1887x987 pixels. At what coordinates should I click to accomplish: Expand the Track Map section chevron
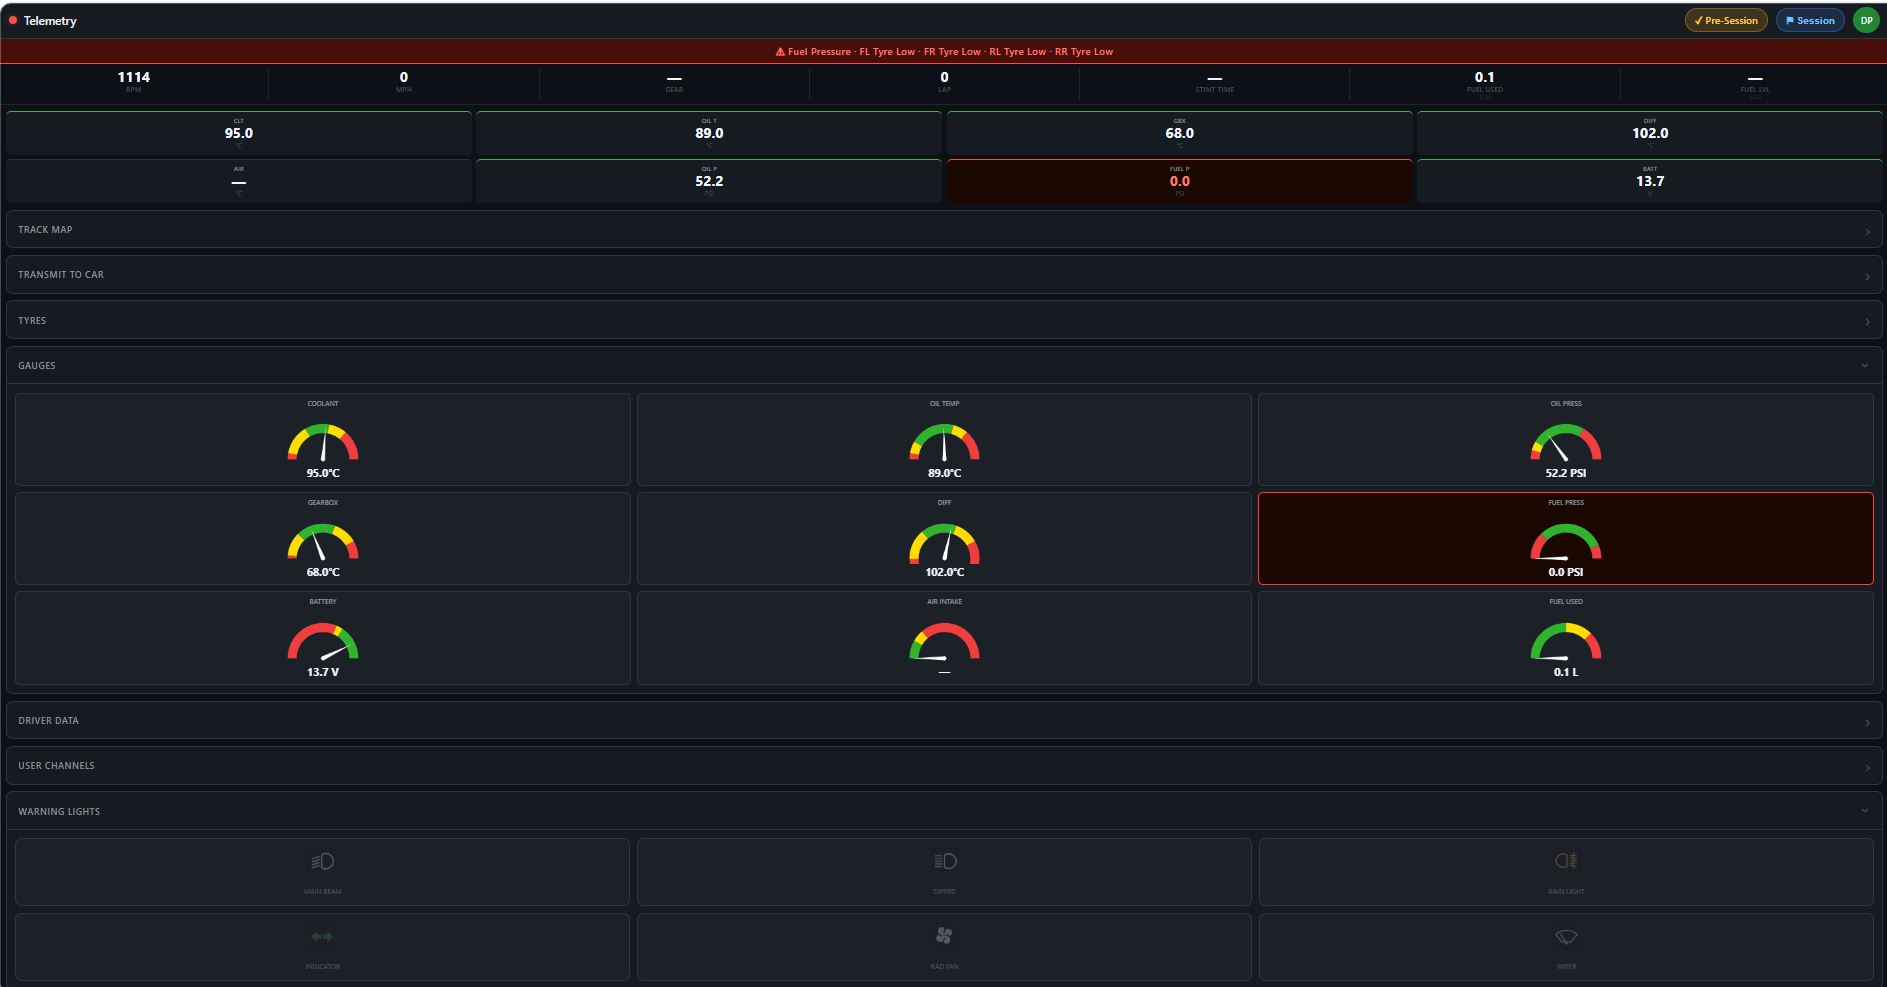(1867, 231)
